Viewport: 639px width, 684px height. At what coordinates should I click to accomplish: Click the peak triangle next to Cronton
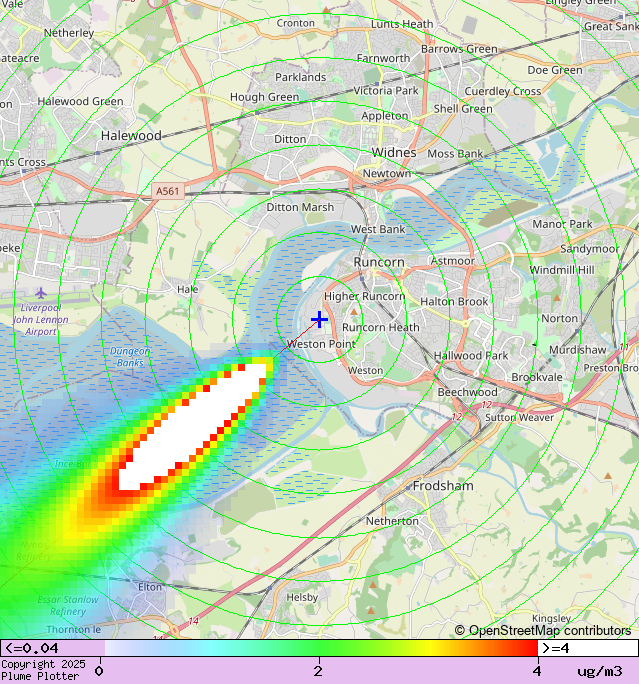326,10
